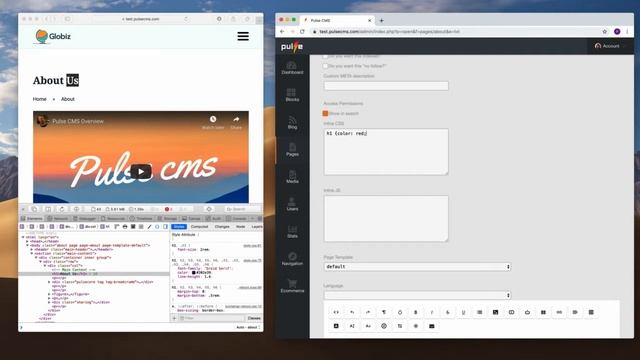The image size is (640, 360).
Task: Click the Home breadcrumb link
Action: point(40,99)
